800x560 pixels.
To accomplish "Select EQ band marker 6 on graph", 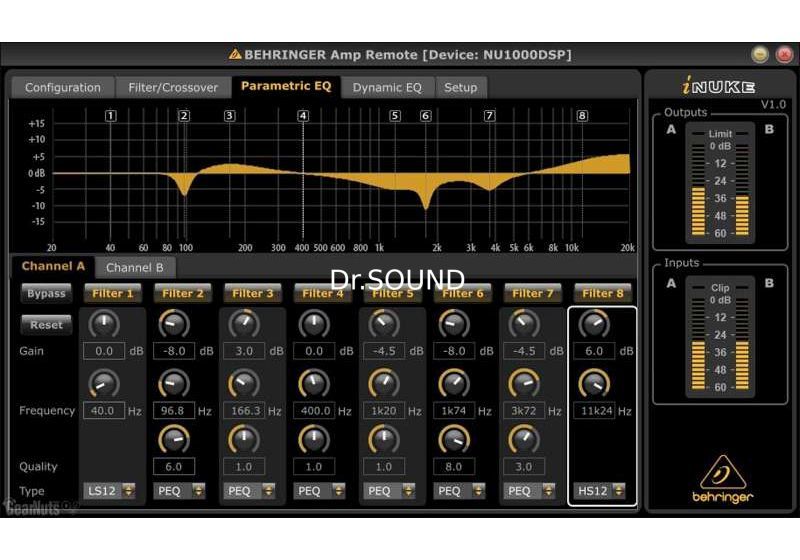I will (426, 116).
